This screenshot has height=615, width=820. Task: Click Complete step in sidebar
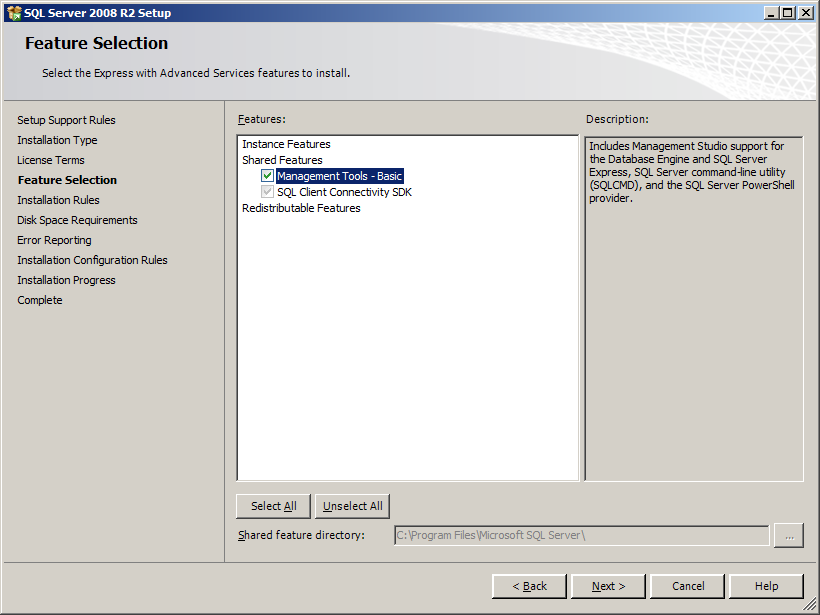click(x=39, y=300)
